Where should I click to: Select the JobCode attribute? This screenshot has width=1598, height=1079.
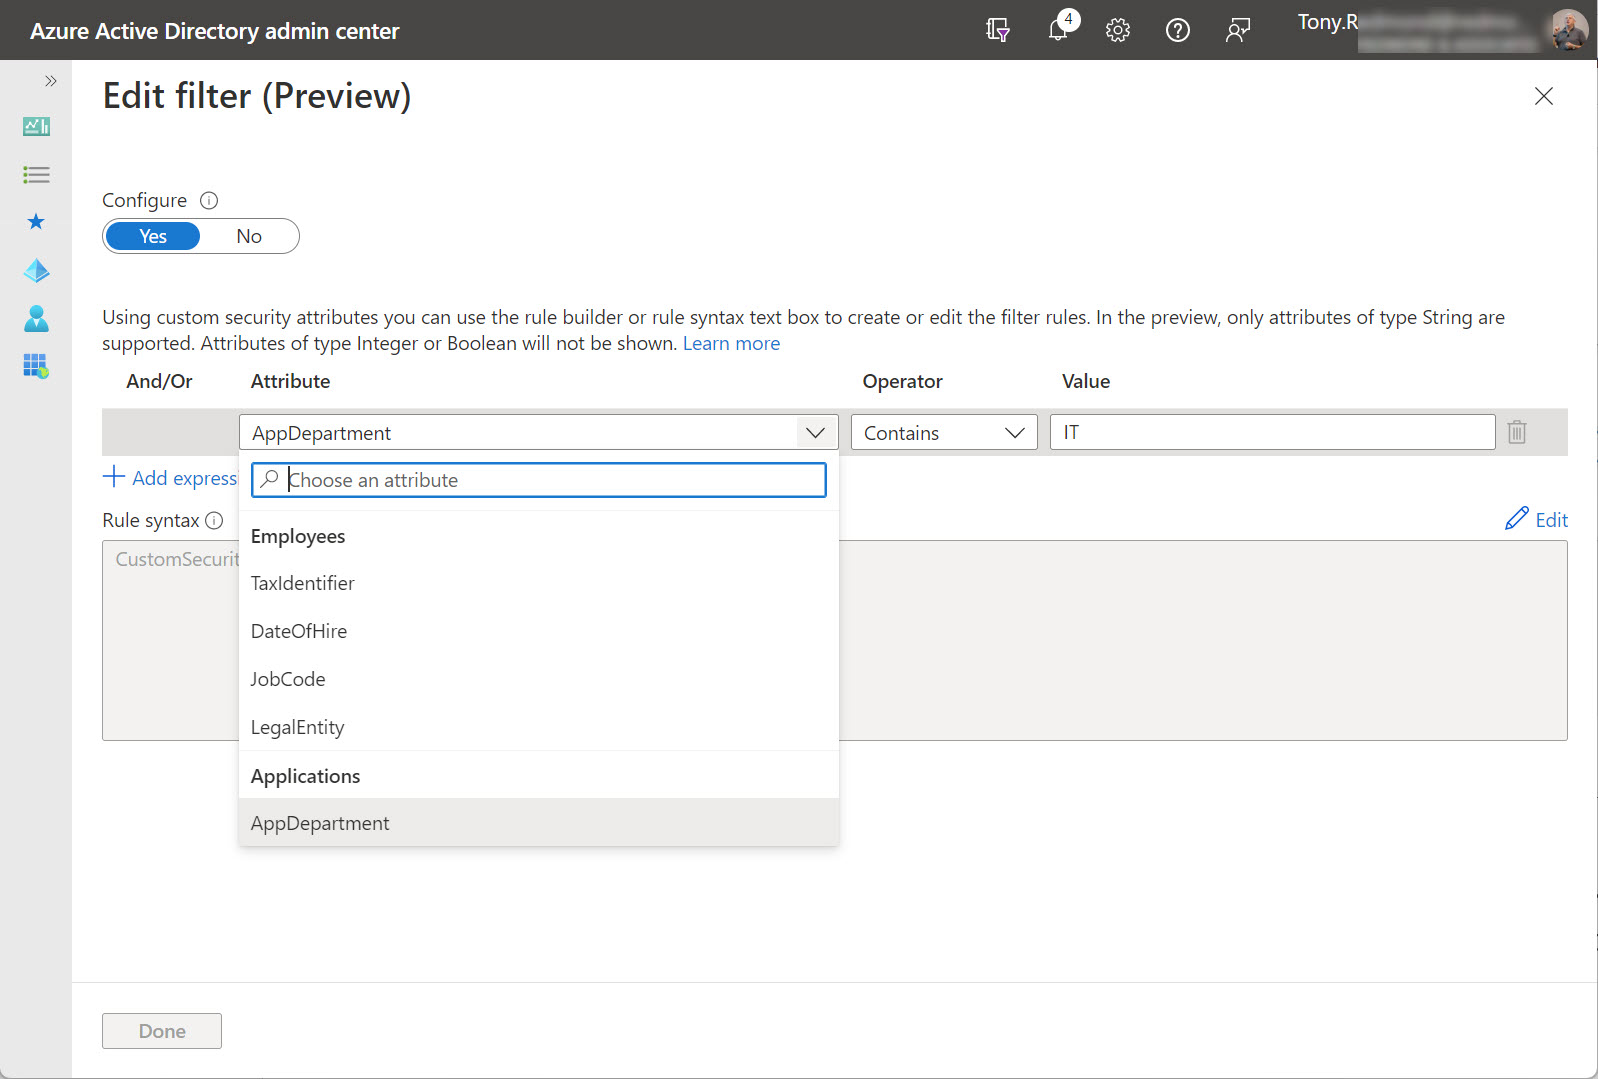point(539,679)
